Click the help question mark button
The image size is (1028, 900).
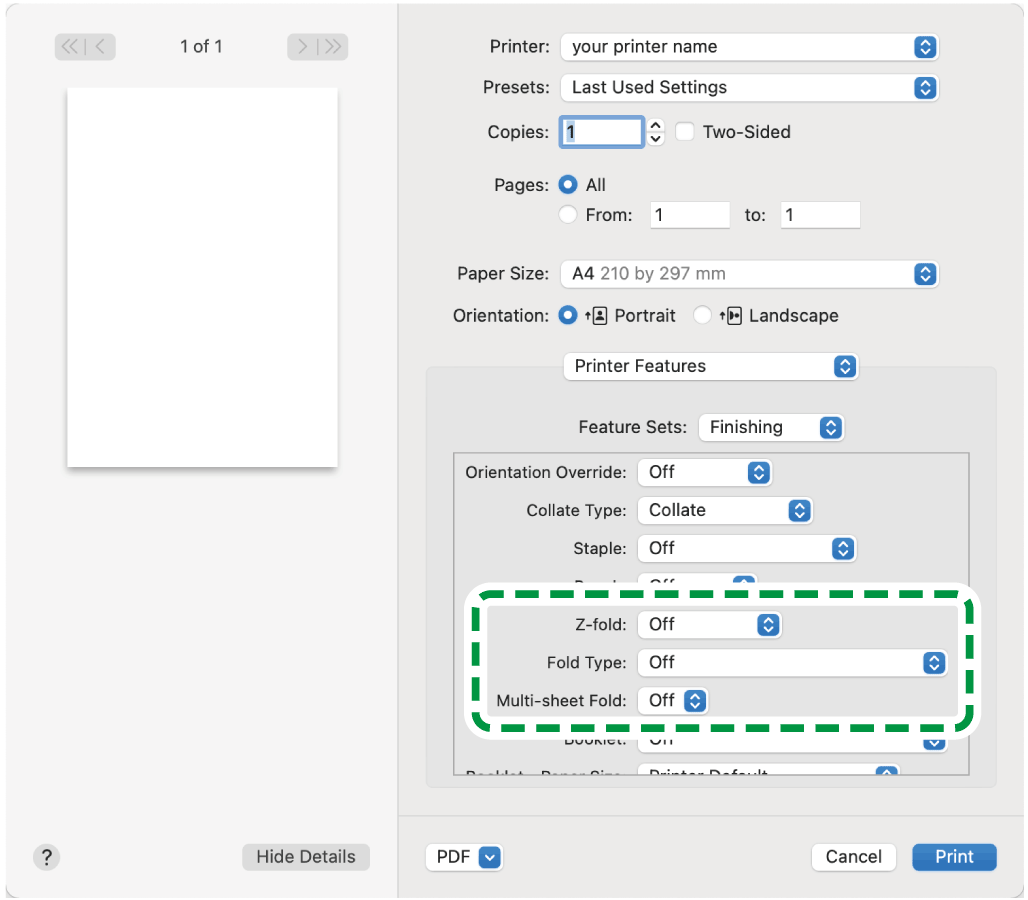[46, 857]
